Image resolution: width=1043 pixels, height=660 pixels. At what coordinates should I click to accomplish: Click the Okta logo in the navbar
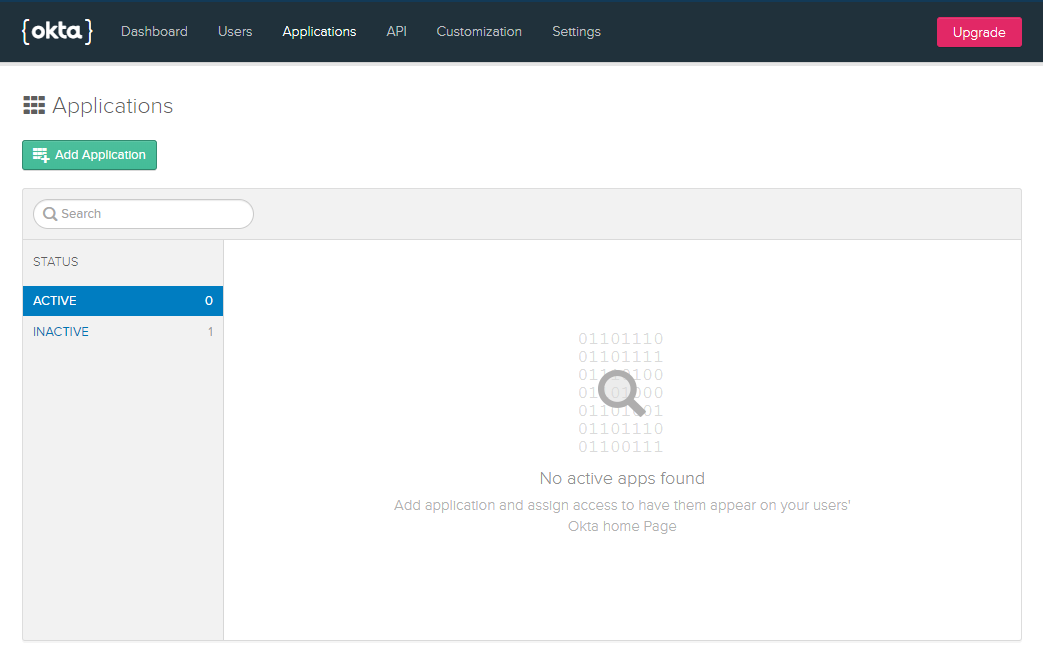click(x=57, y=31)
